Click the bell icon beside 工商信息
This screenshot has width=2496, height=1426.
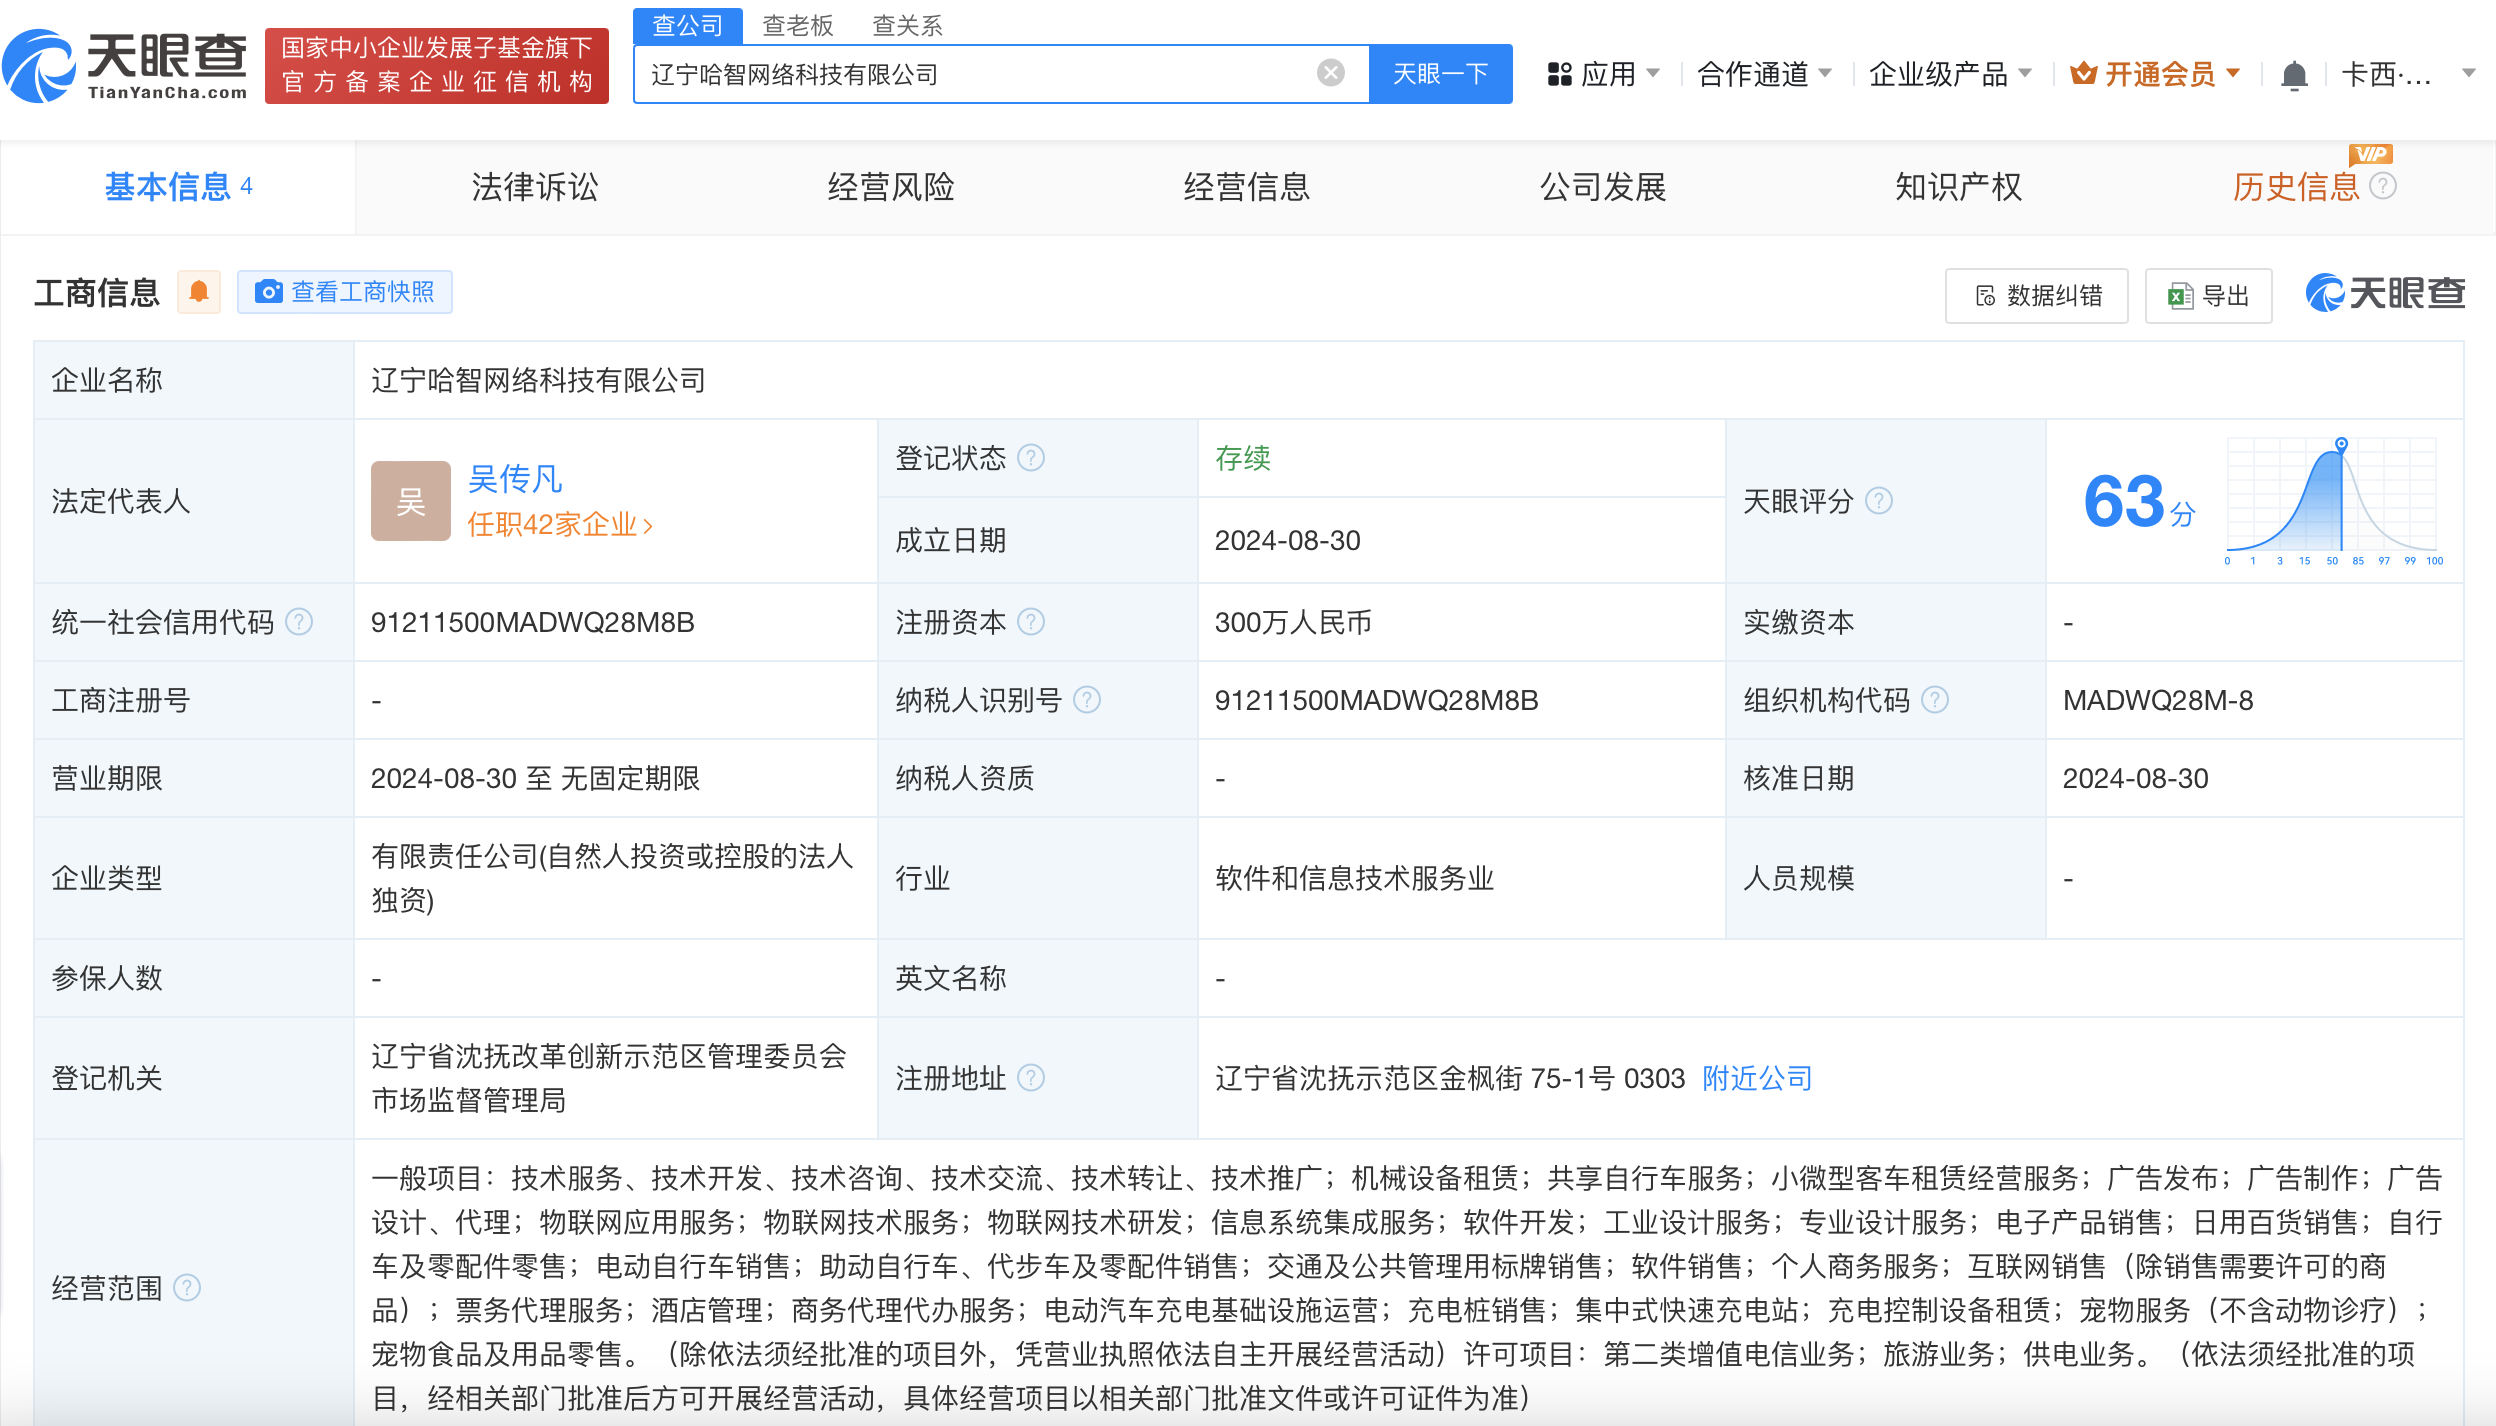click(x=199, y=291)
